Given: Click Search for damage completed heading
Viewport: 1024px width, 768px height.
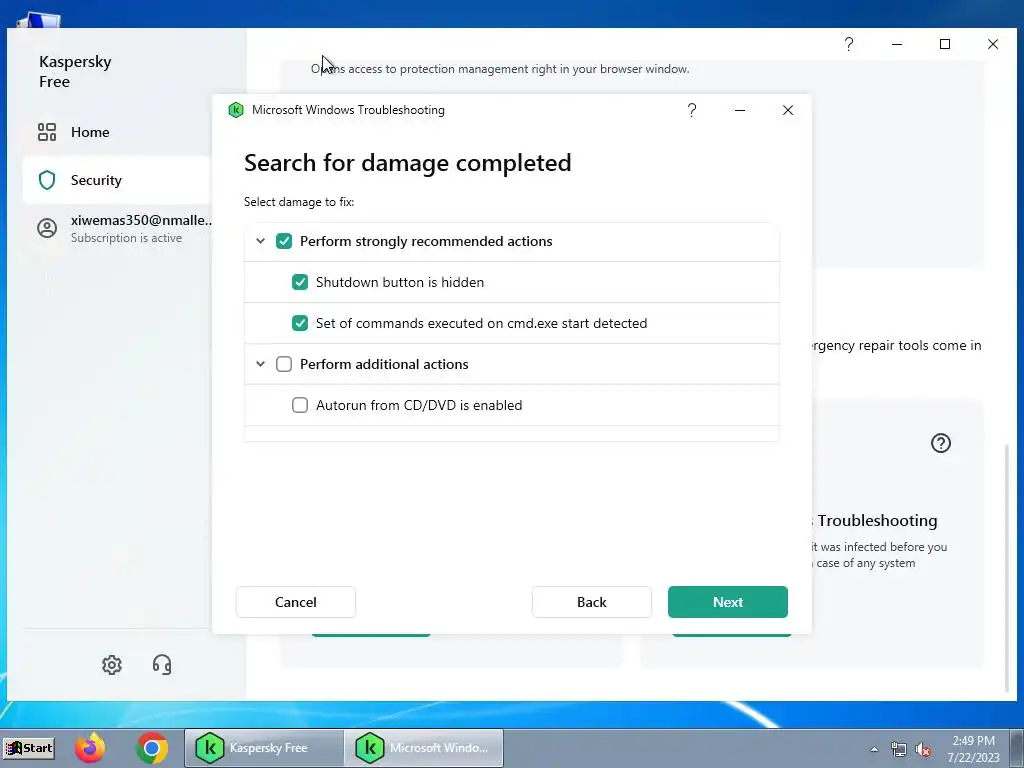Looking at the screenshot, I should (x=408, y=163).
